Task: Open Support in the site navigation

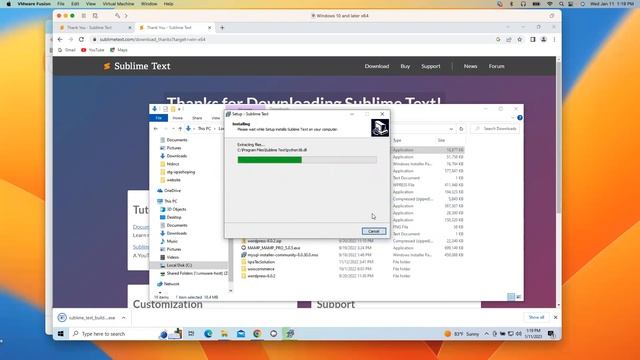Action: pyautogui.click(x=431, y=66)
